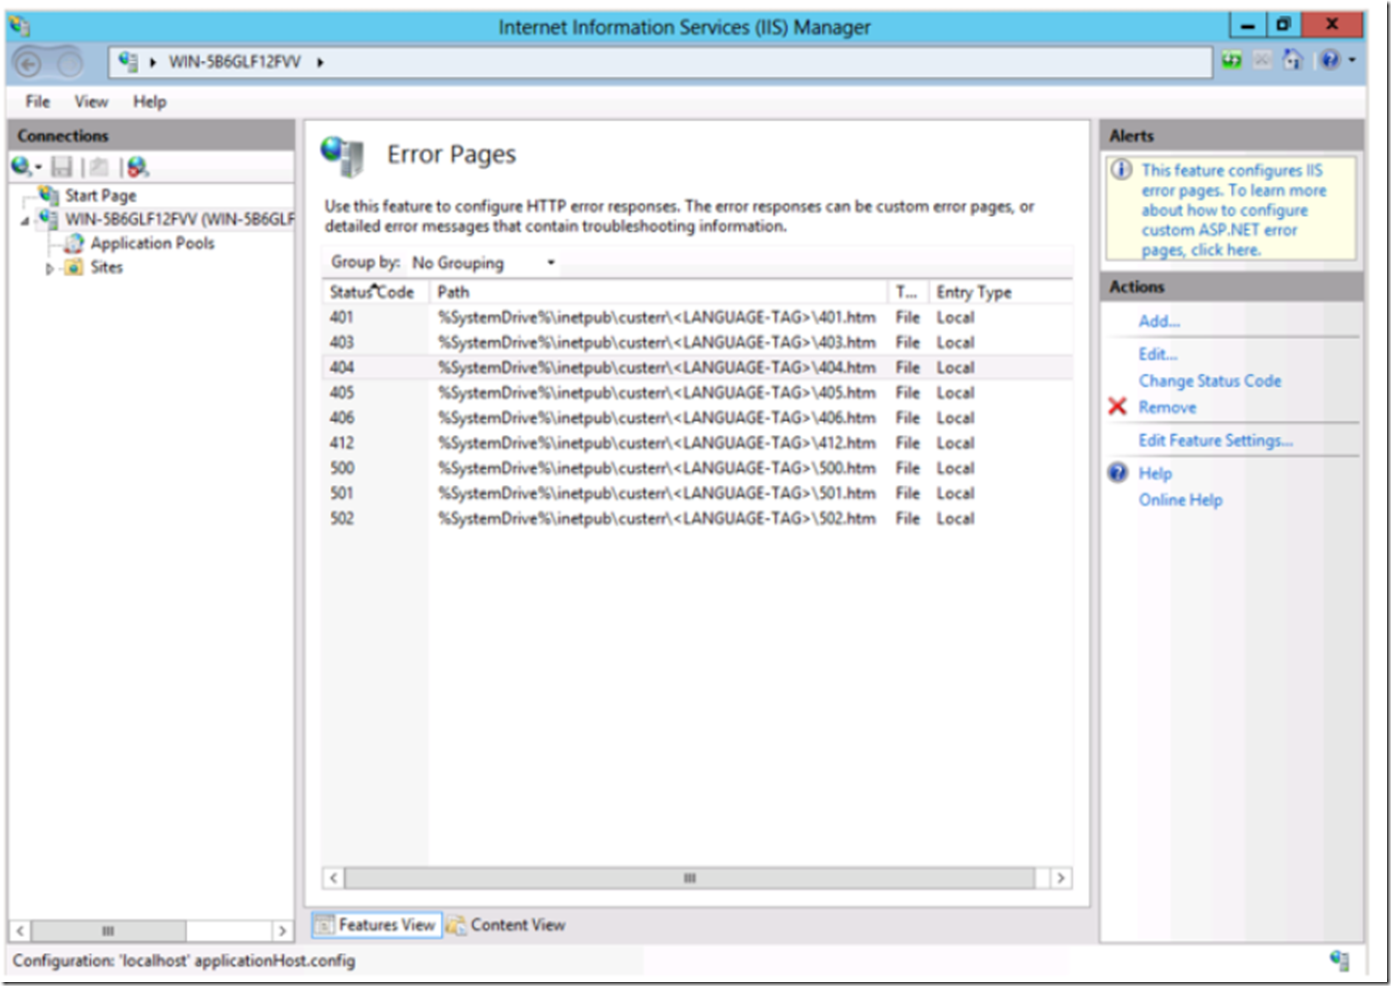
Task: Select WIN-5B6GLF12FVV server tree node
Action: coord(180,219)
